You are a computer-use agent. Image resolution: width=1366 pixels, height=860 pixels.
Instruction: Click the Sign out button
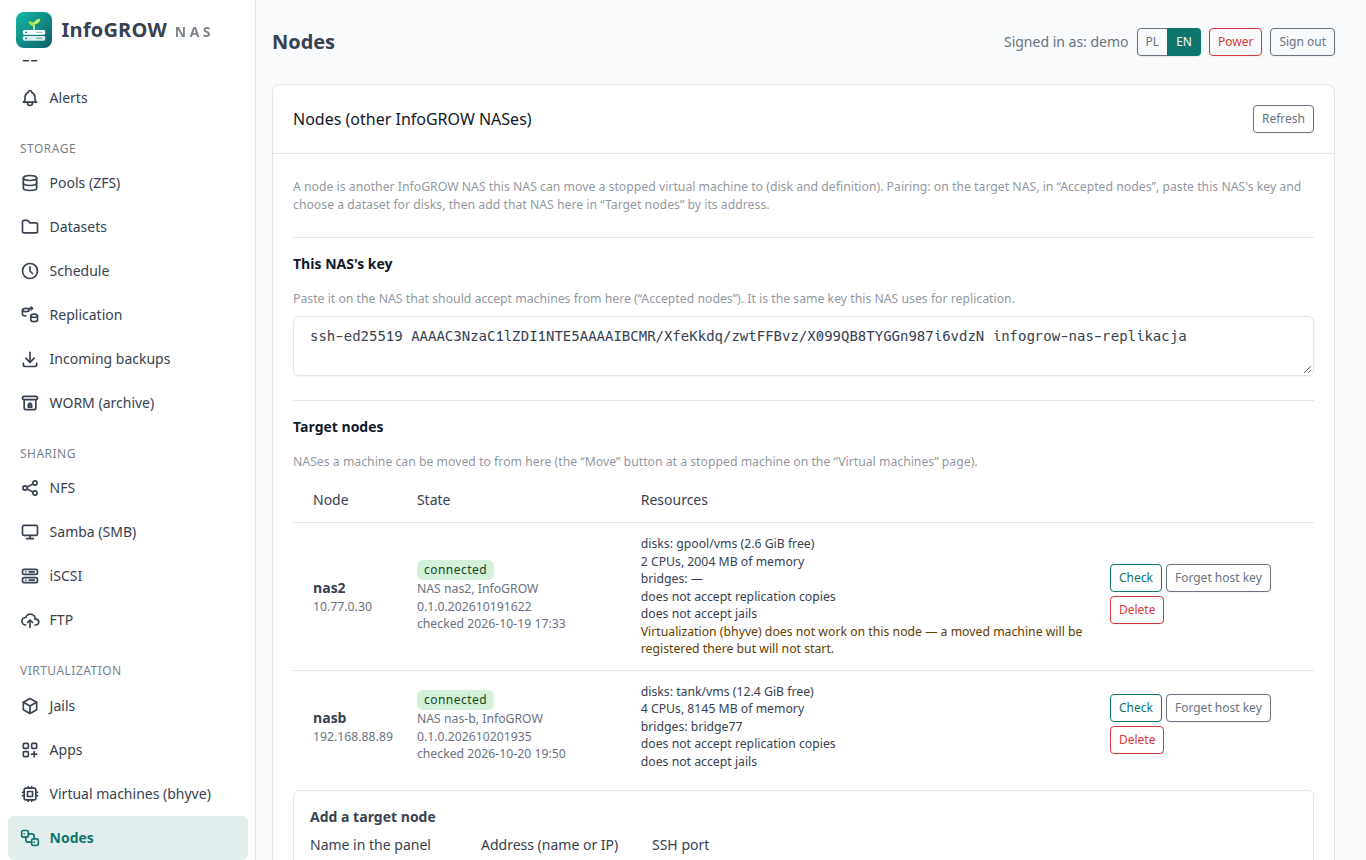click(1302, 42)
